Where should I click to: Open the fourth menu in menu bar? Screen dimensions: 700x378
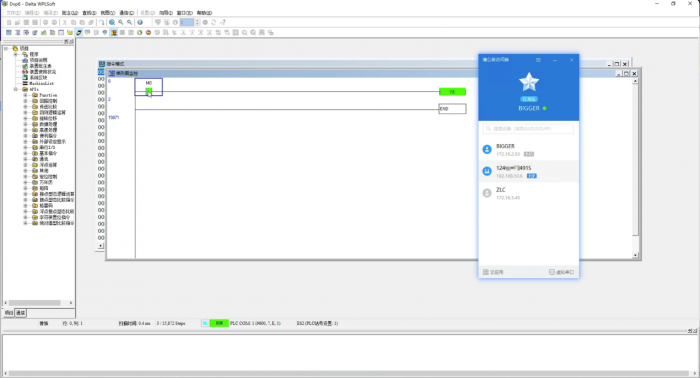pyautogui.click(x=70, y=12)
